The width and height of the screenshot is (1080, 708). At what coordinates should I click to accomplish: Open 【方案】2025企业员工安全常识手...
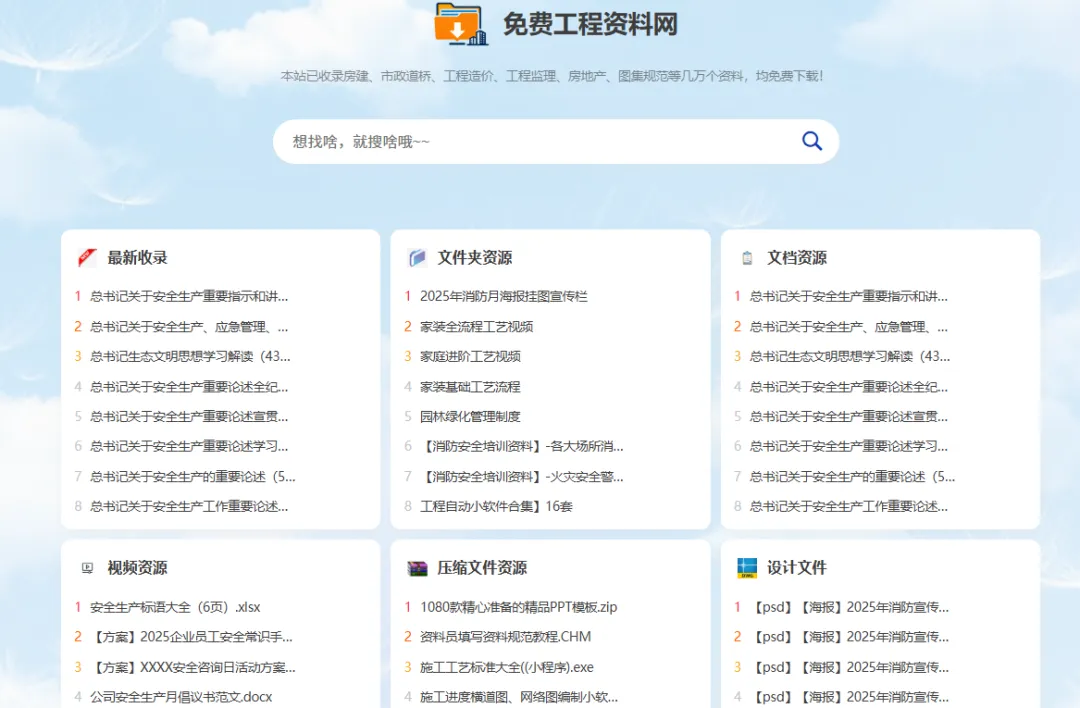[x=191, y=636]
